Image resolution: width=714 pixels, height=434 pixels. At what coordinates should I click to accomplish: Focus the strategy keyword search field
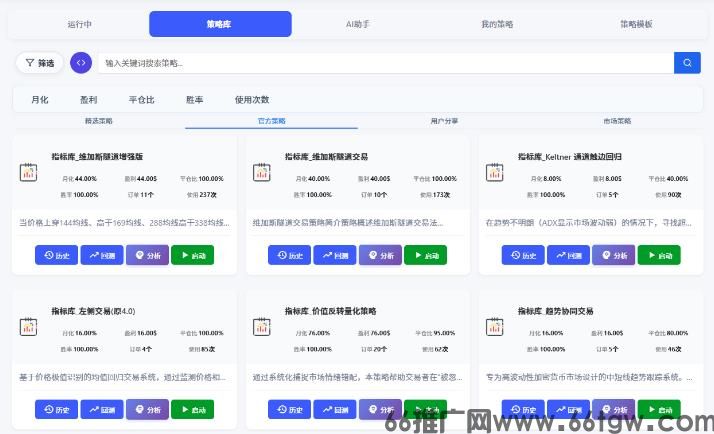pyautogui.click(x=386, y=63)
